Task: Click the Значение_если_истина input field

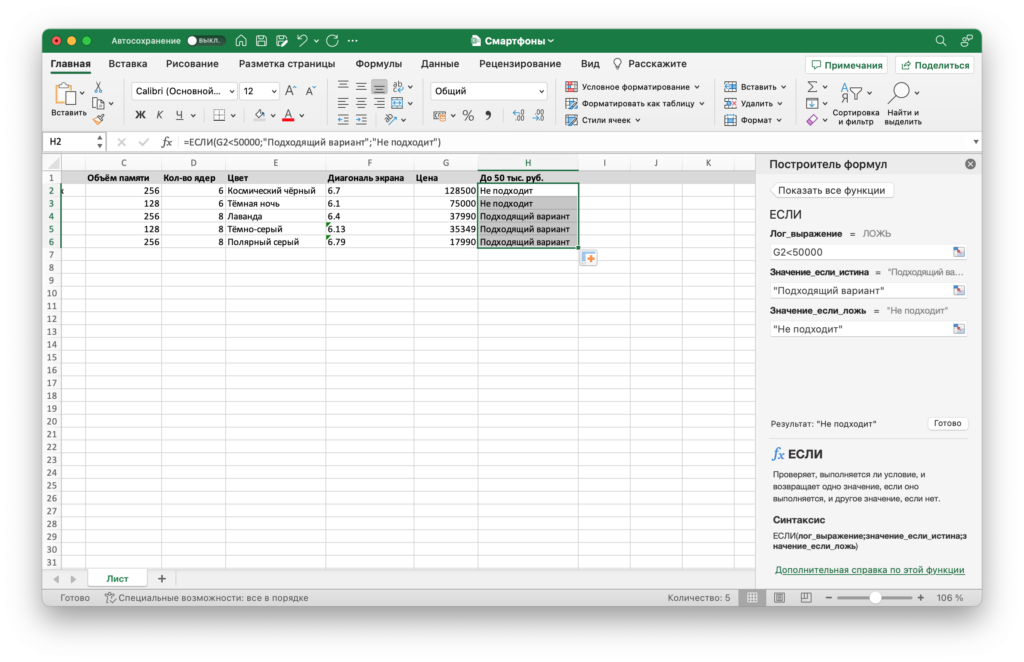Action: [861, 291]
